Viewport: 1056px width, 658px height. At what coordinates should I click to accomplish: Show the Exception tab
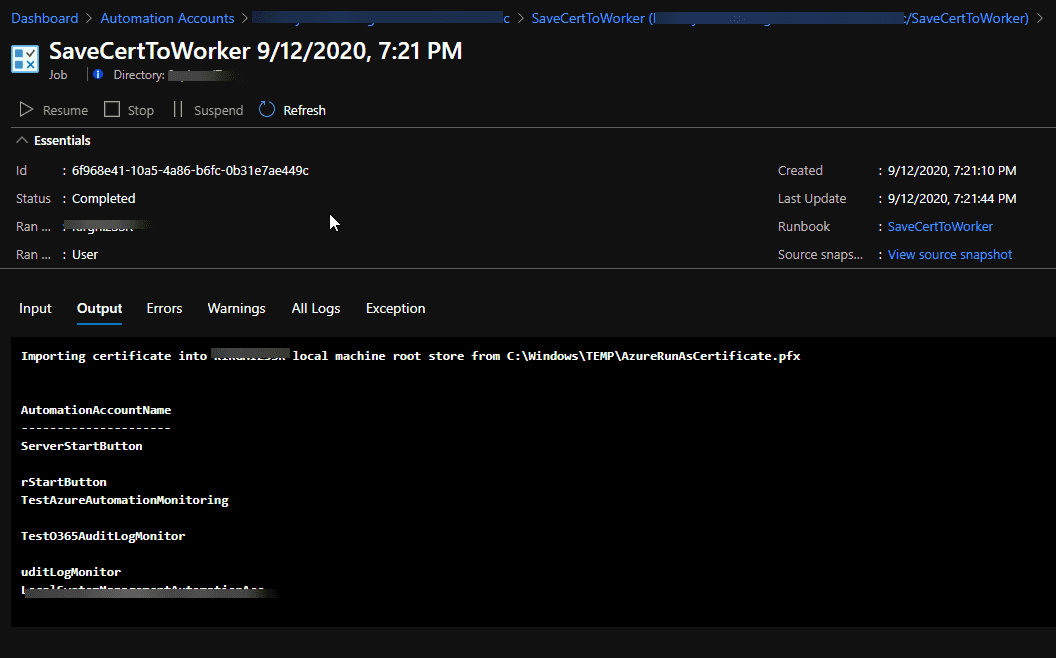395,308
